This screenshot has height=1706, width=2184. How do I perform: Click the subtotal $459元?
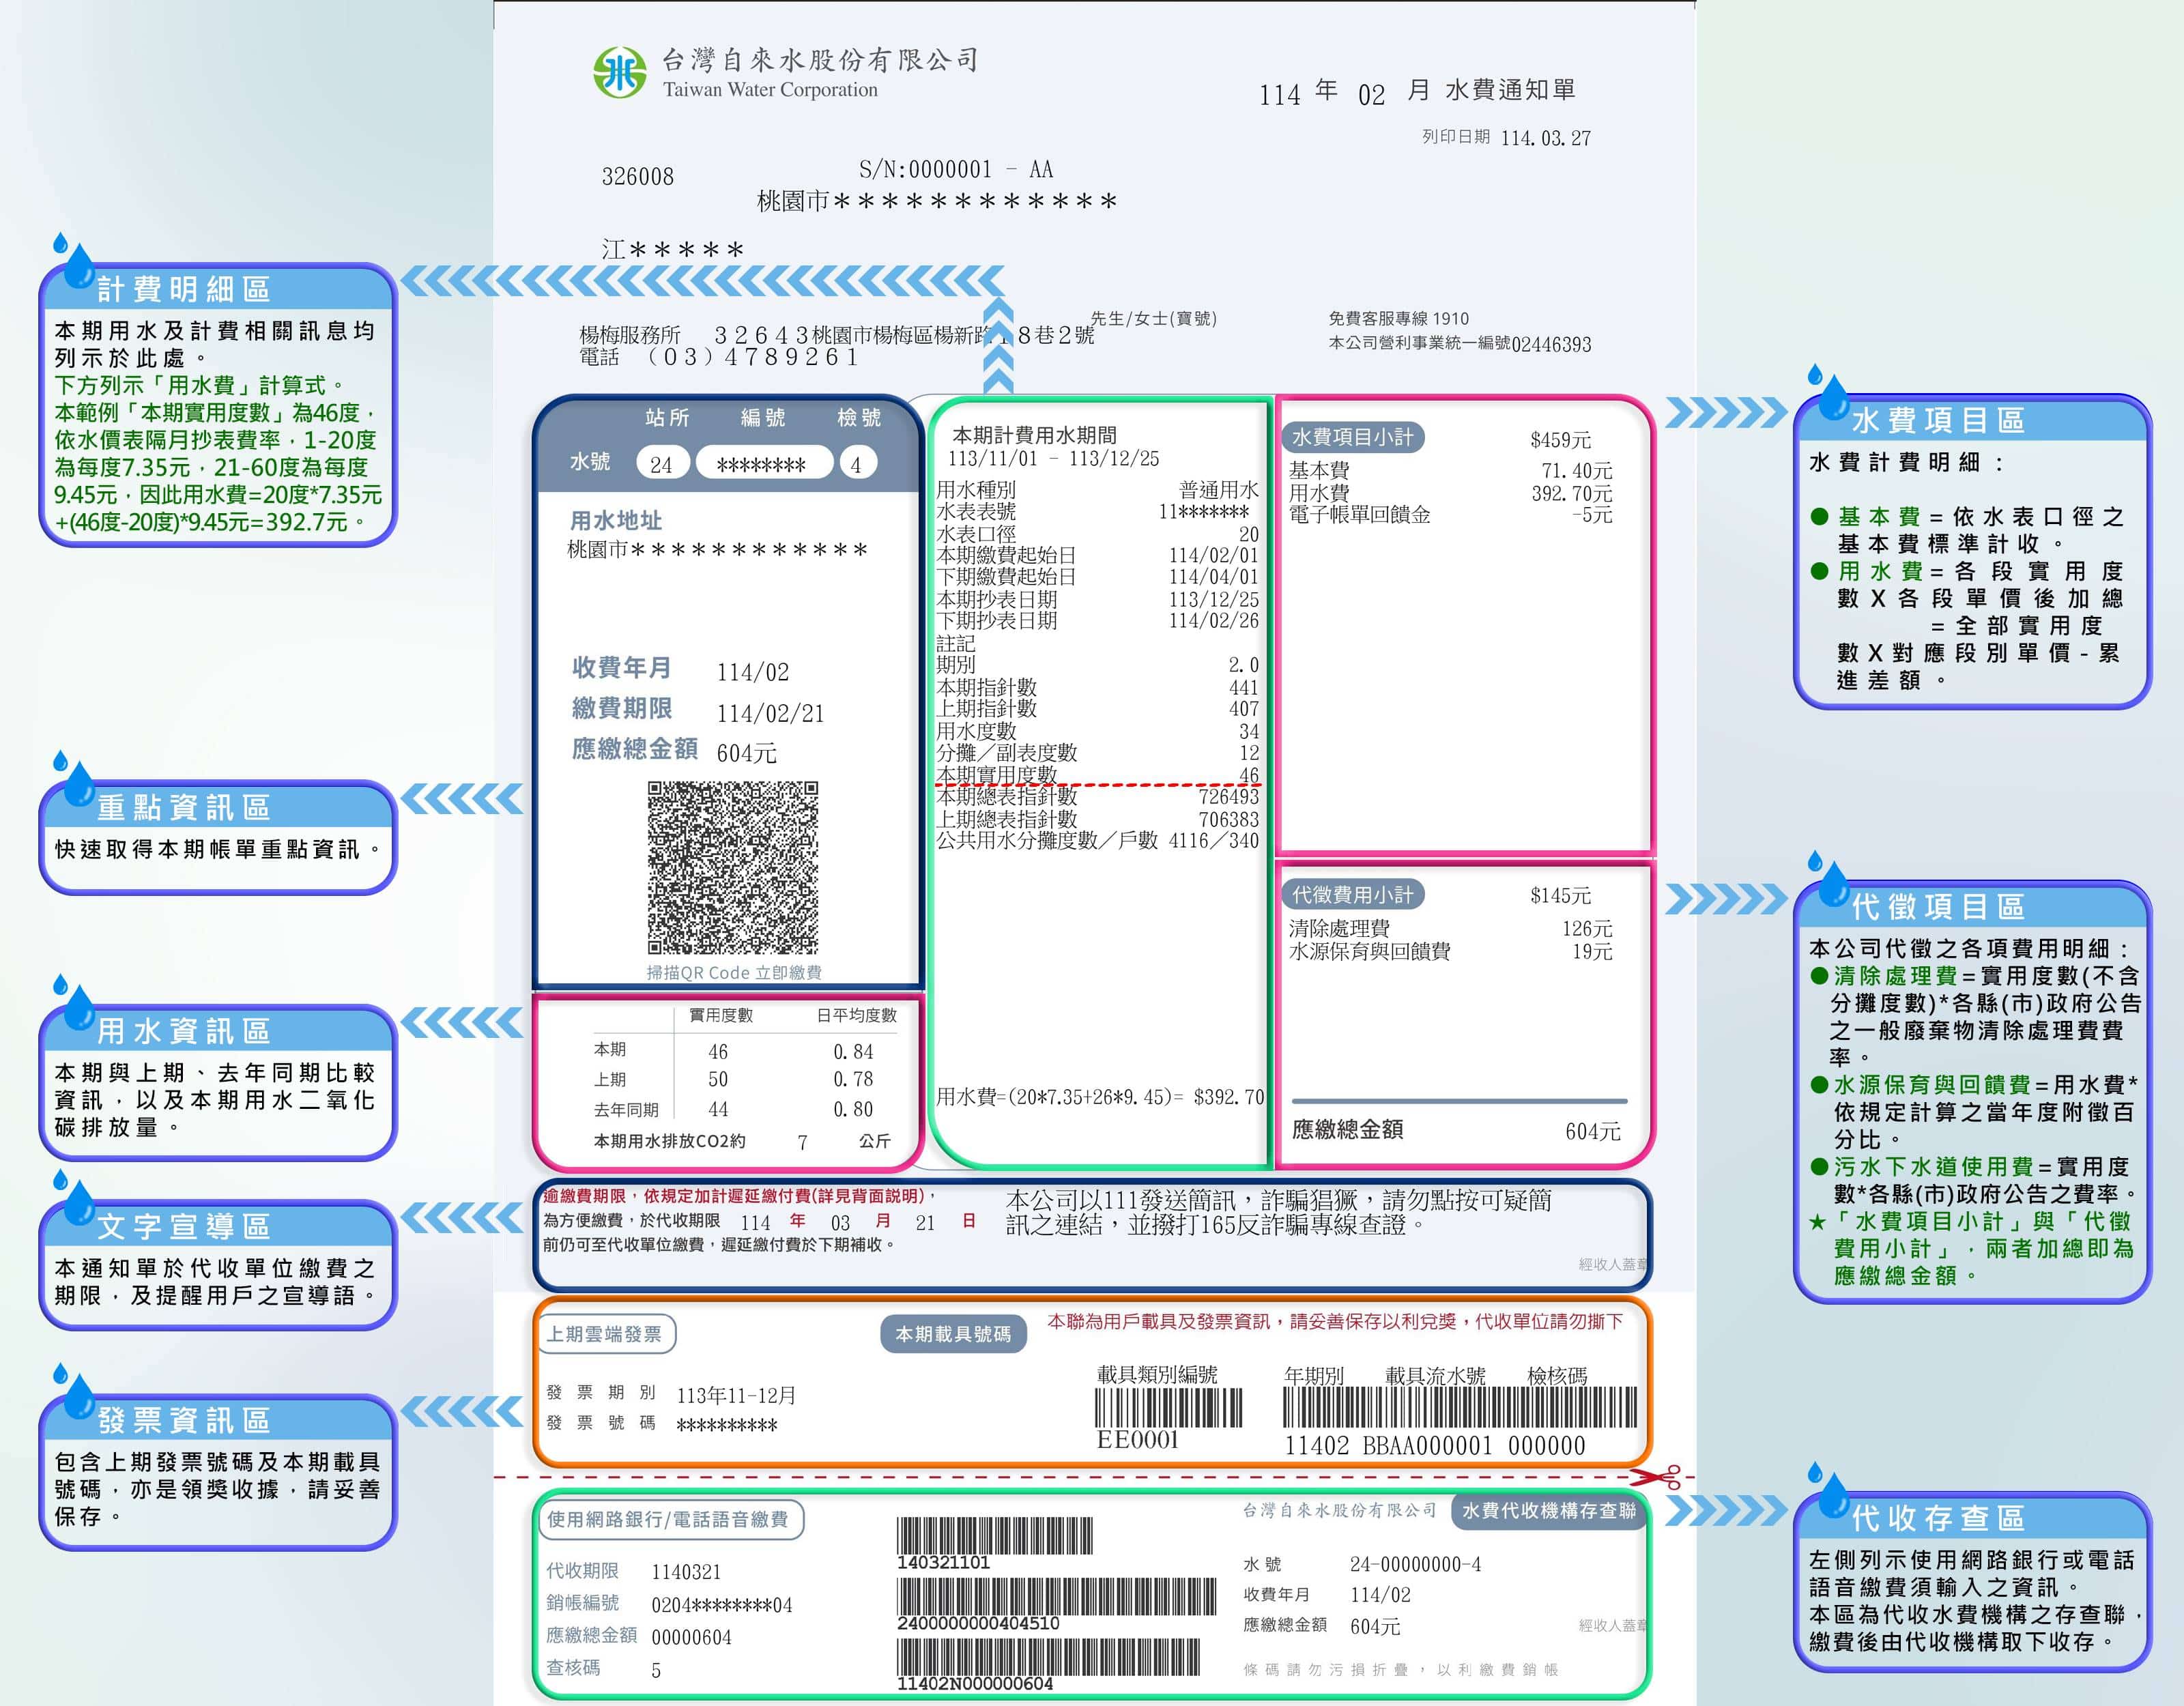click(x=1560, y=439)
